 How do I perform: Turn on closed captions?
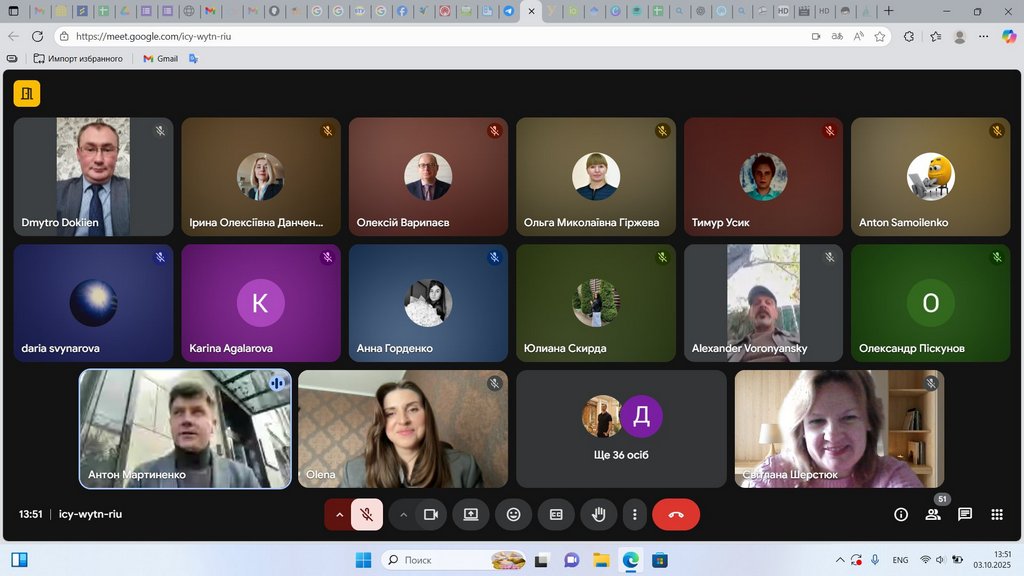[x=556, y=514]
